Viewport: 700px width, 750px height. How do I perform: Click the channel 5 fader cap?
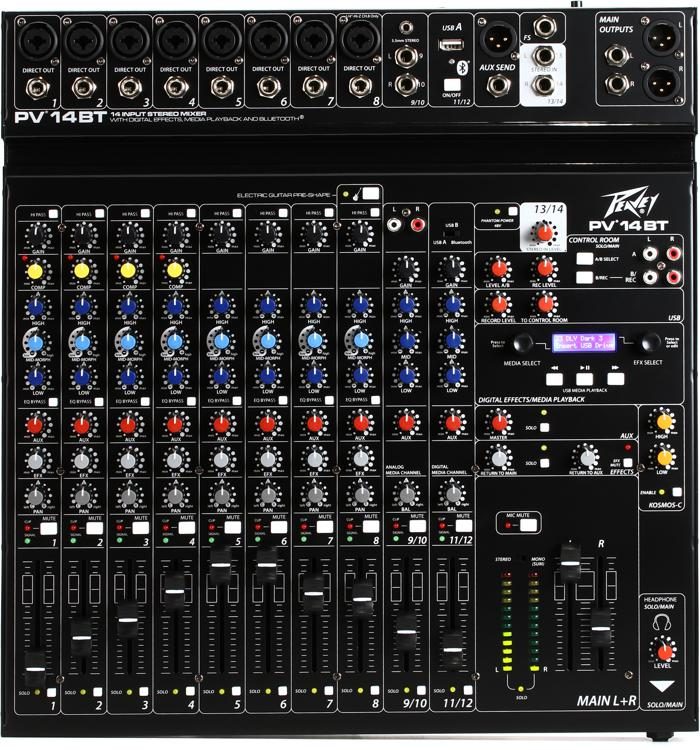click(220, 565)
